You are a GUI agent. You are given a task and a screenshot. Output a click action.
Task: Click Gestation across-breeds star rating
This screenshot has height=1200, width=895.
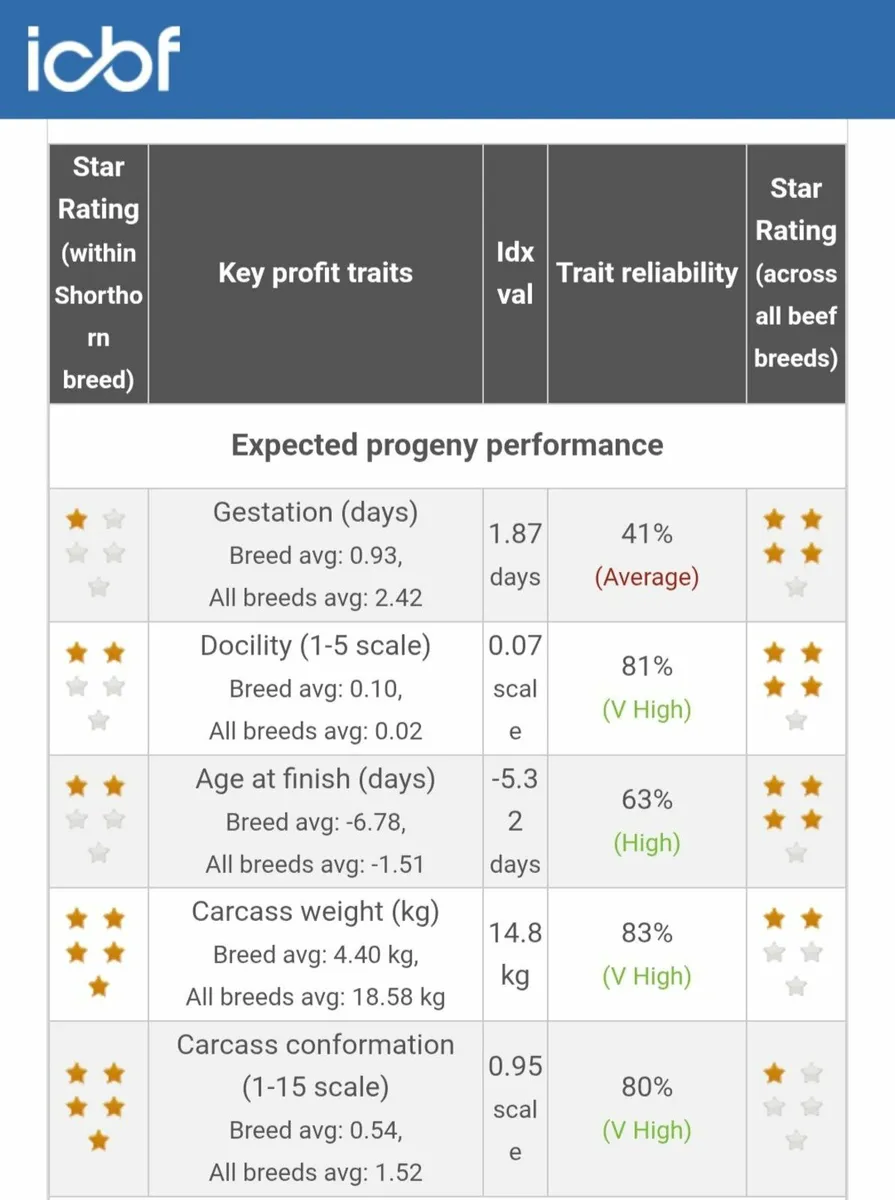794,552
